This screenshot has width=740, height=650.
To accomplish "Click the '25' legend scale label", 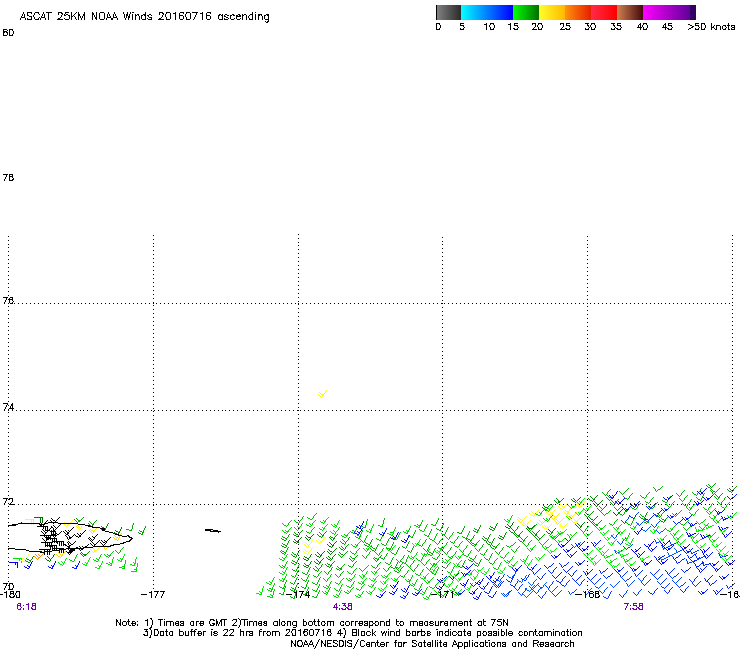I will 565,27.
